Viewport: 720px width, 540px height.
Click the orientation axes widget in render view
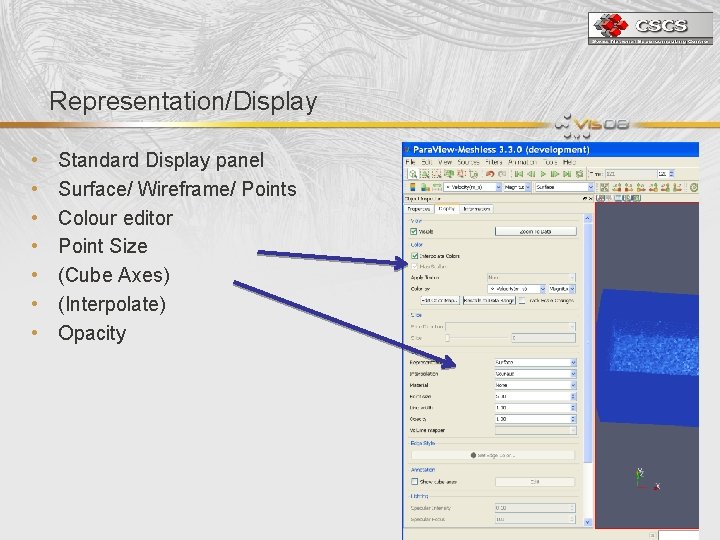[647, 481]
